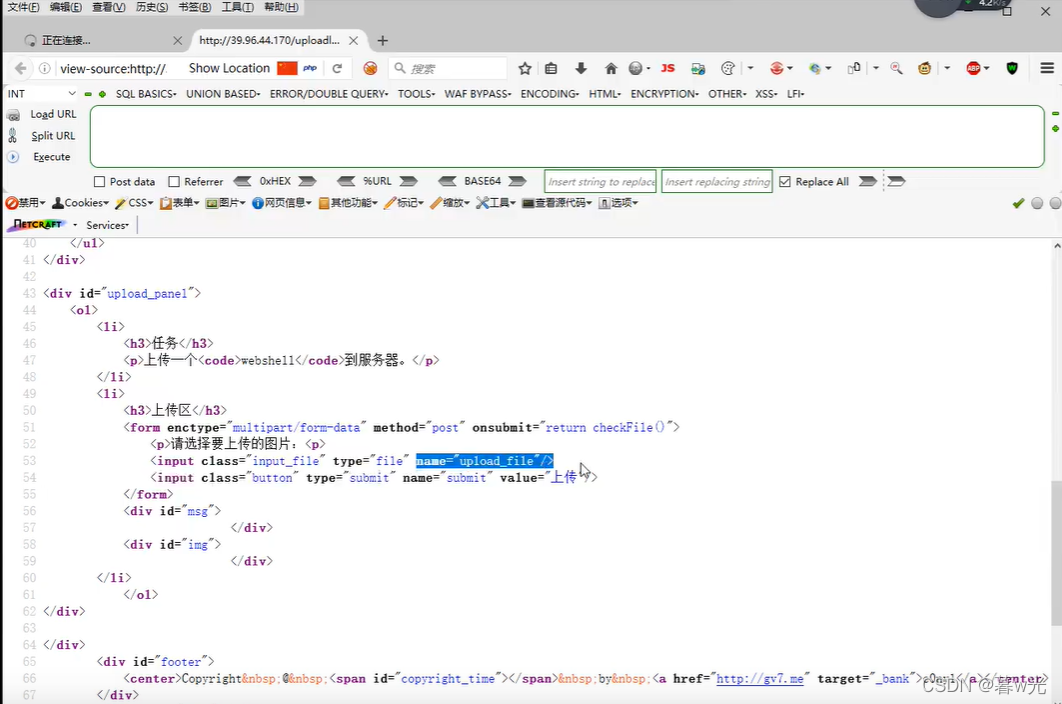Screen dimensions: 1062x704
Task: Click the green shield W icon
Action: [1012, 68]
